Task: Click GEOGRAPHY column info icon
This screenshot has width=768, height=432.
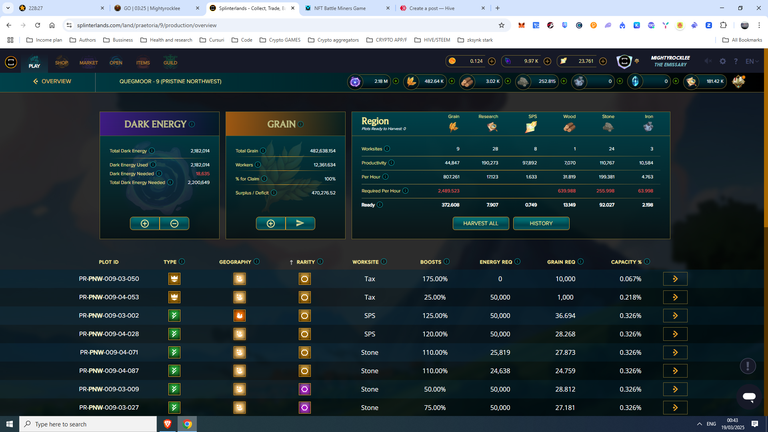Action: (x=257, y=262)
